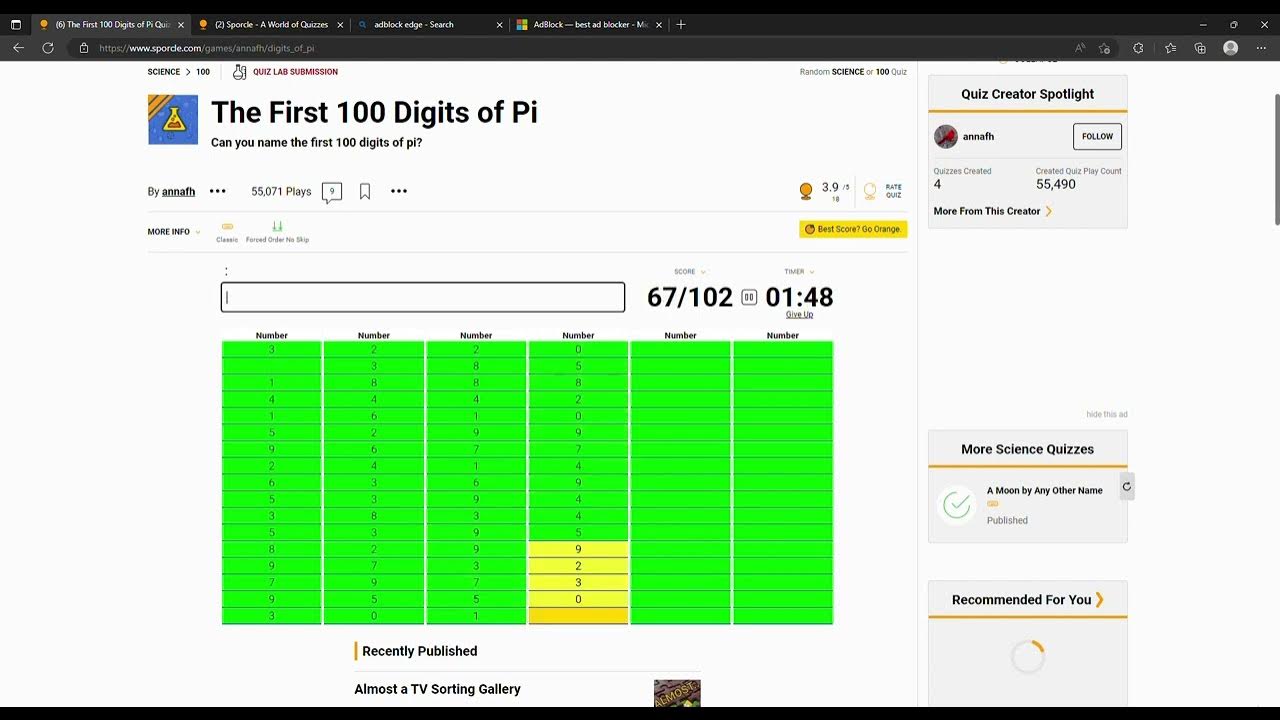Click the orange rating medal icon
Viewport: 1280px width, 720px height.
806,190
